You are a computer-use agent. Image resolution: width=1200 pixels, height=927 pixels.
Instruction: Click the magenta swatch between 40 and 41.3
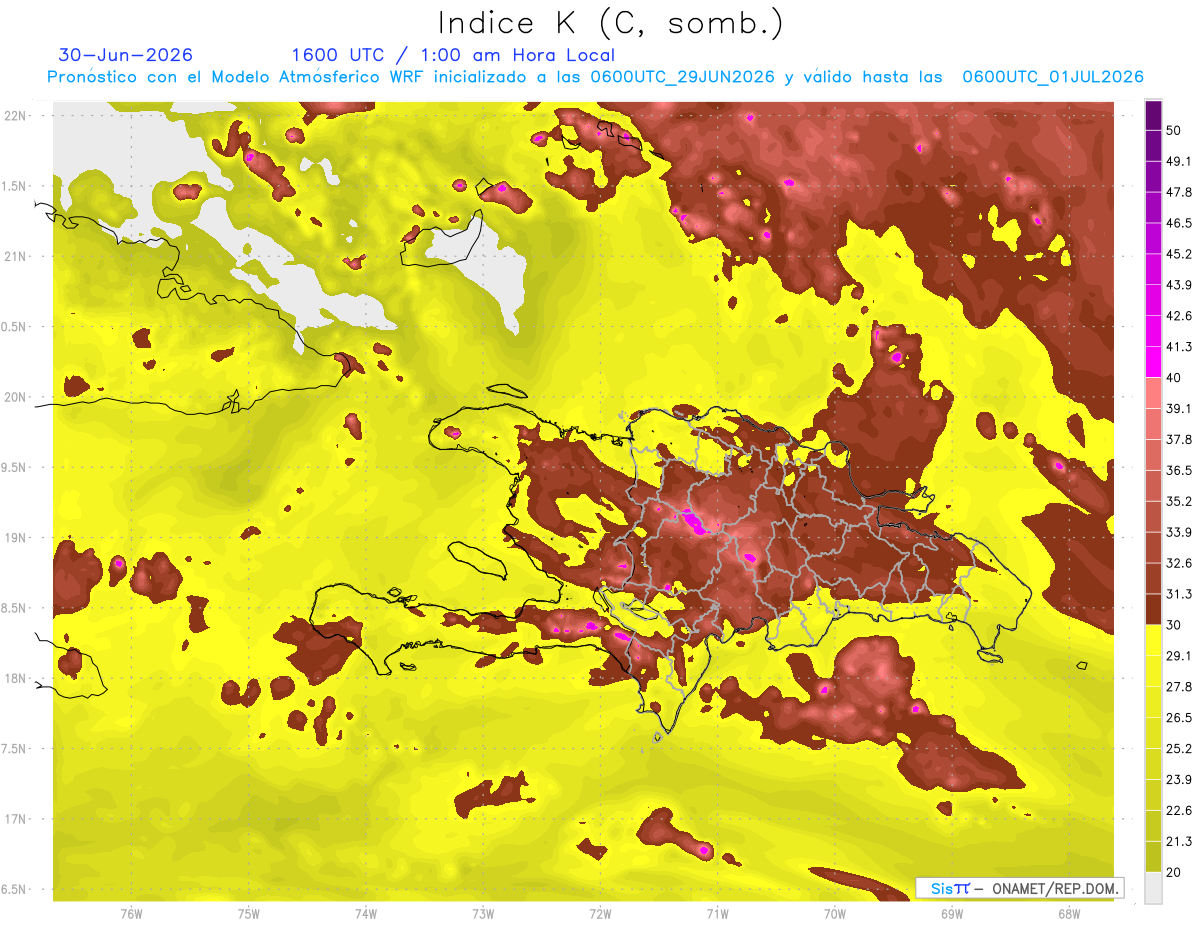pos(1153,363)
